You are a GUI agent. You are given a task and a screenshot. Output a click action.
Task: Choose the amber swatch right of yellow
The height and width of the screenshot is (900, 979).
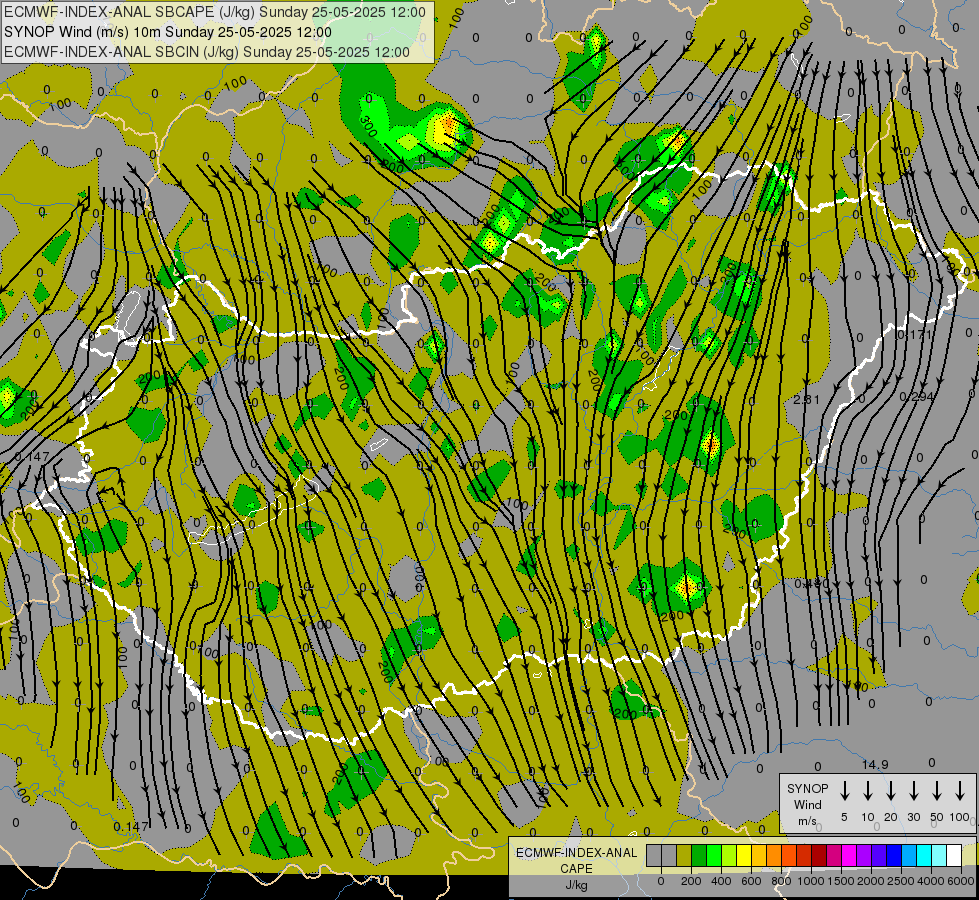(759, 855)
